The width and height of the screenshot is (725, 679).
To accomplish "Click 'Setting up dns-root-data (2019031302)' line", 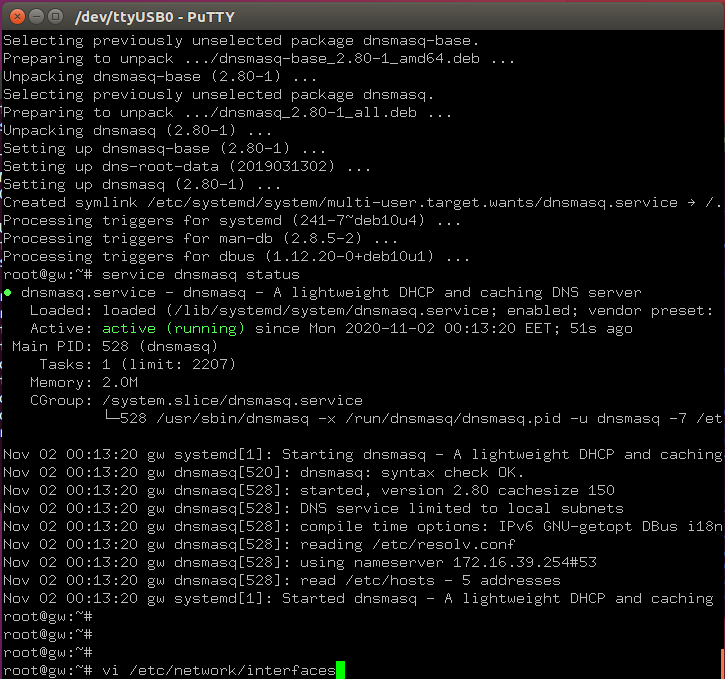I will (x=187, y=166).
